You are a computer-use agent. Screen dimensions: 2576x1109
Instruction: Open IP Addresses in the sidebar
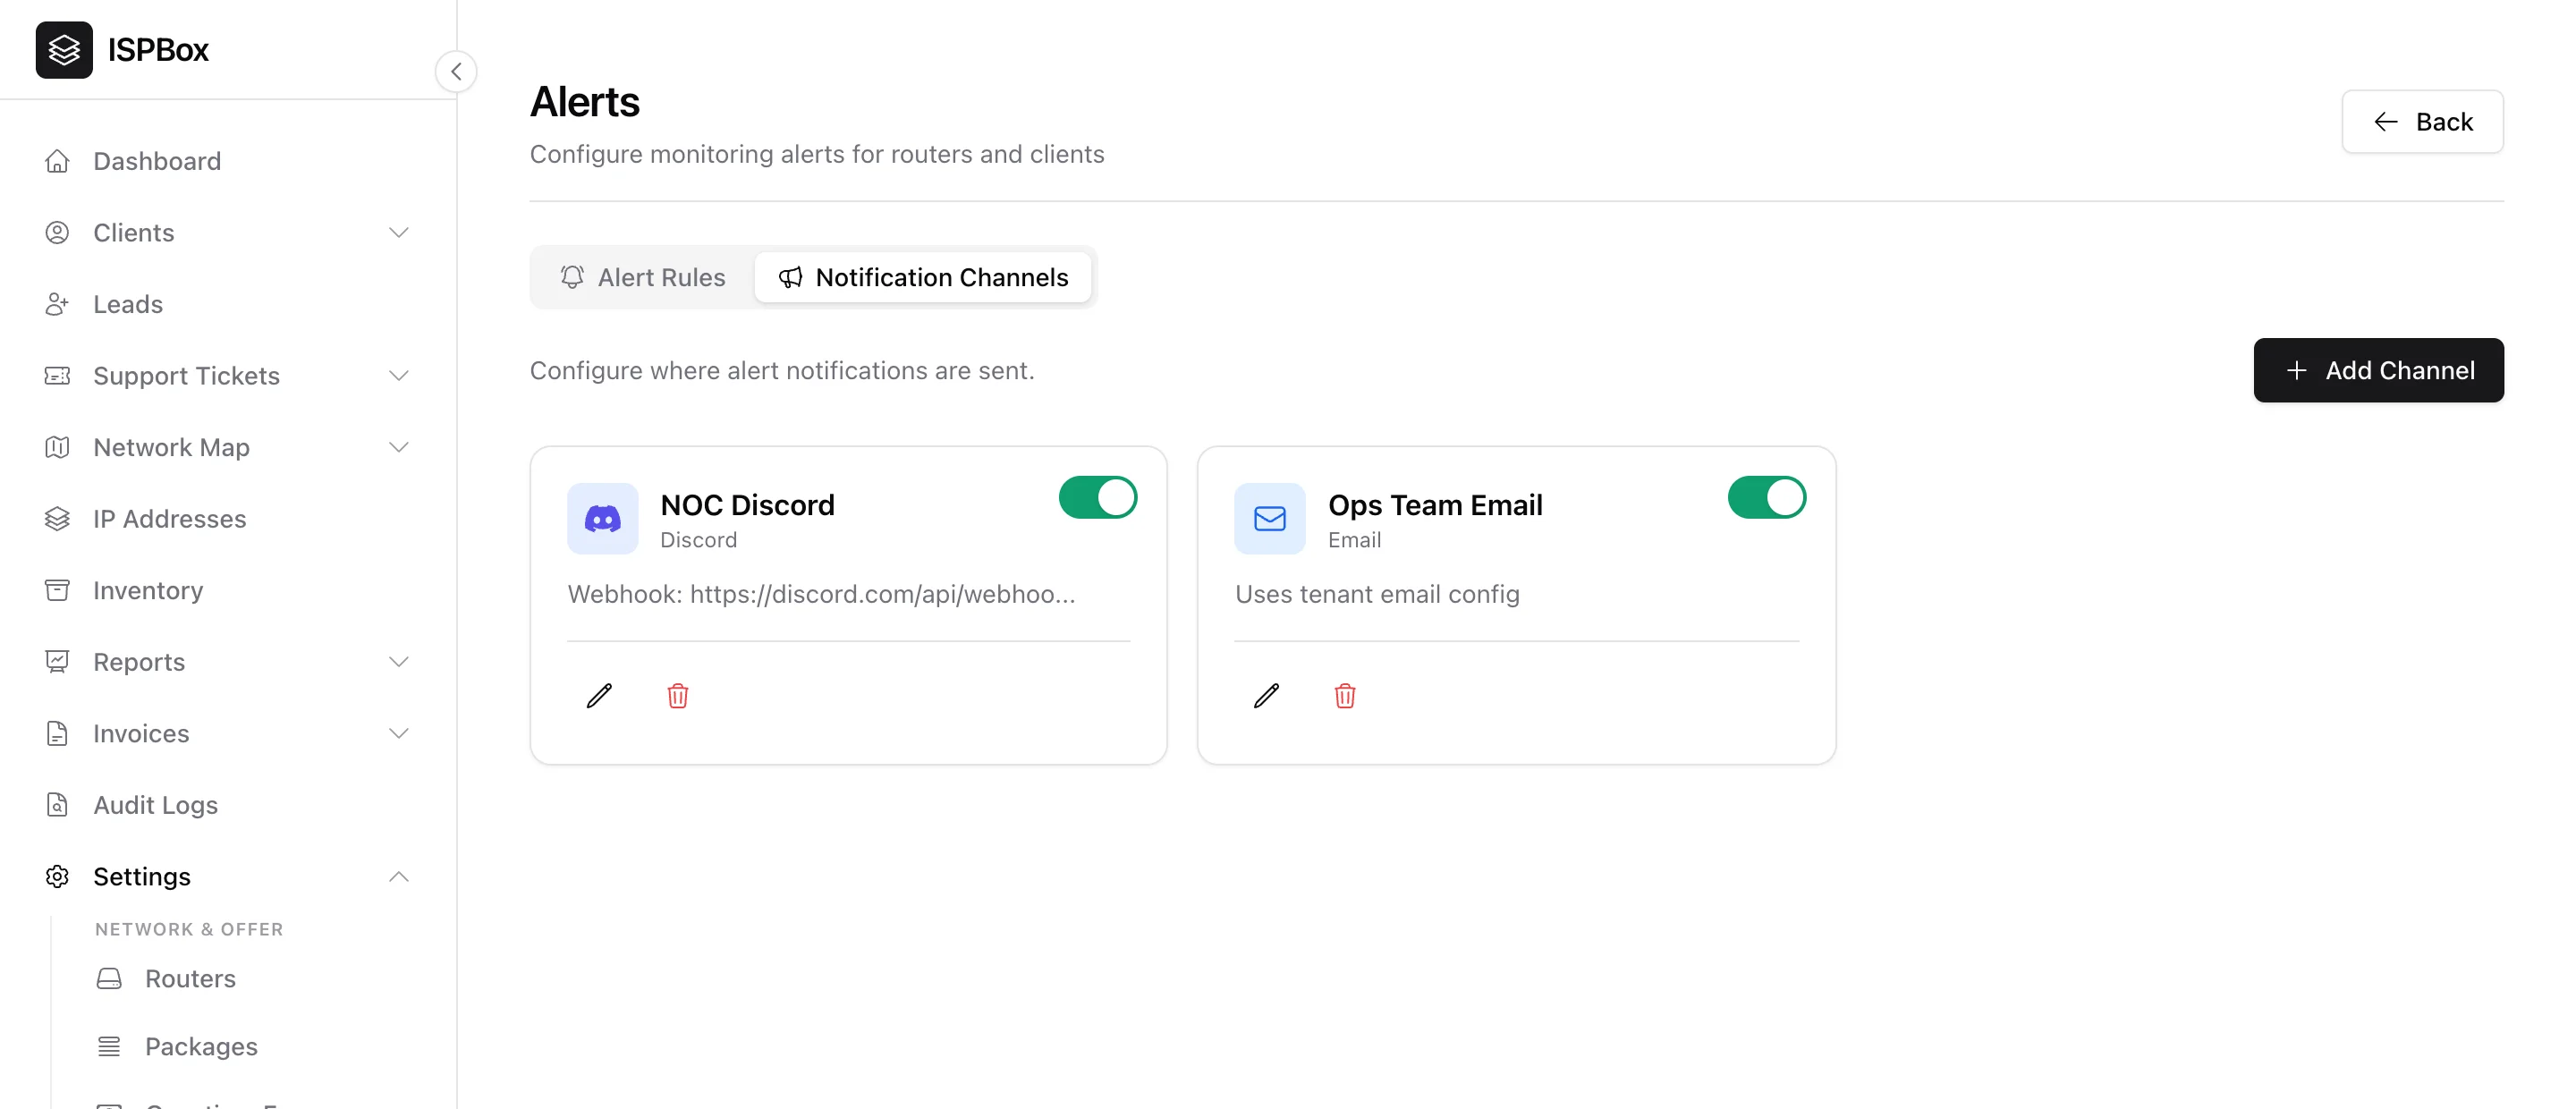[228, 518]
